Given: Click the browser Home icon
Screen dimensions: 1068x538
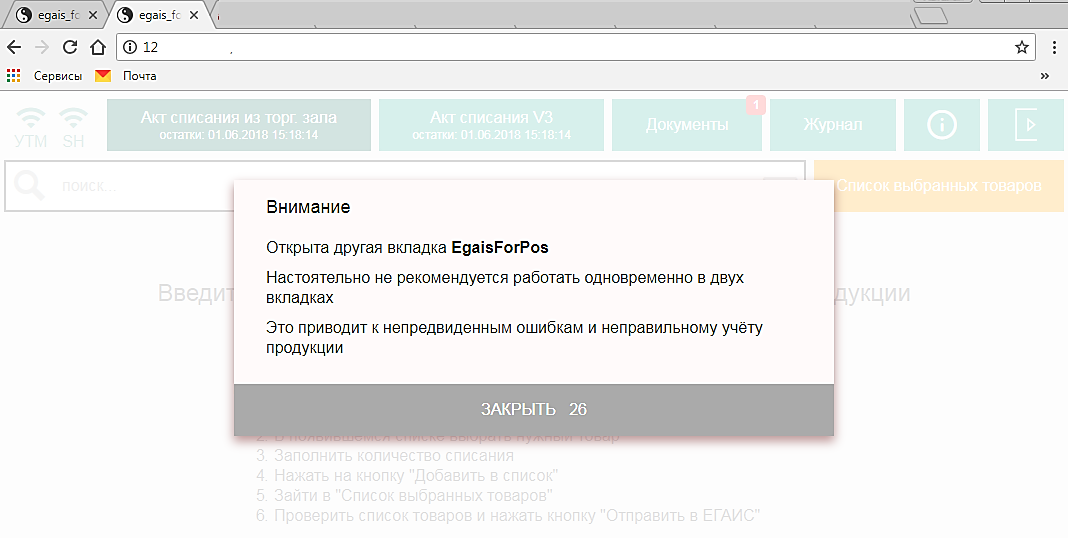Looking at the screenshot, I should pos(97,47).
